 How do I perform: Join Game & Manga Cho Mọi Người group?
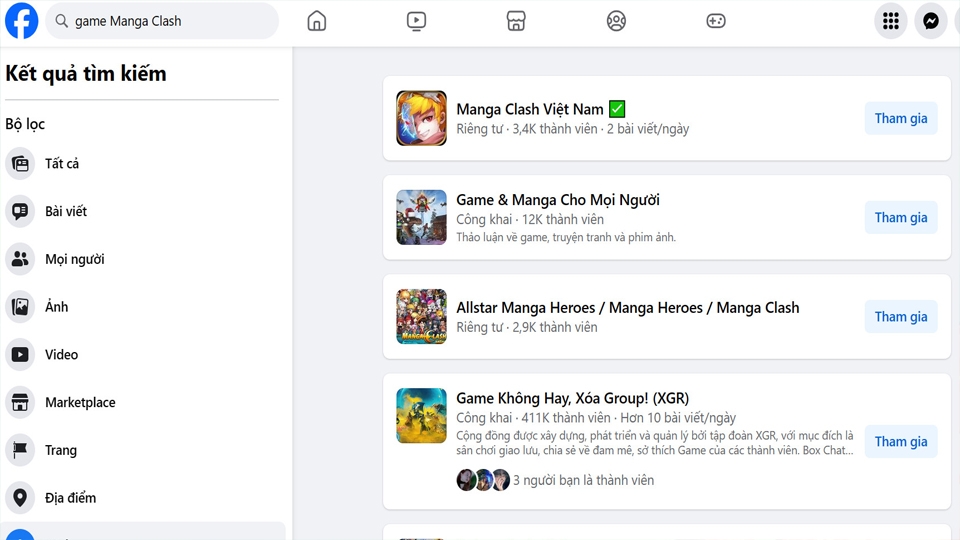(x=901, y=217)
